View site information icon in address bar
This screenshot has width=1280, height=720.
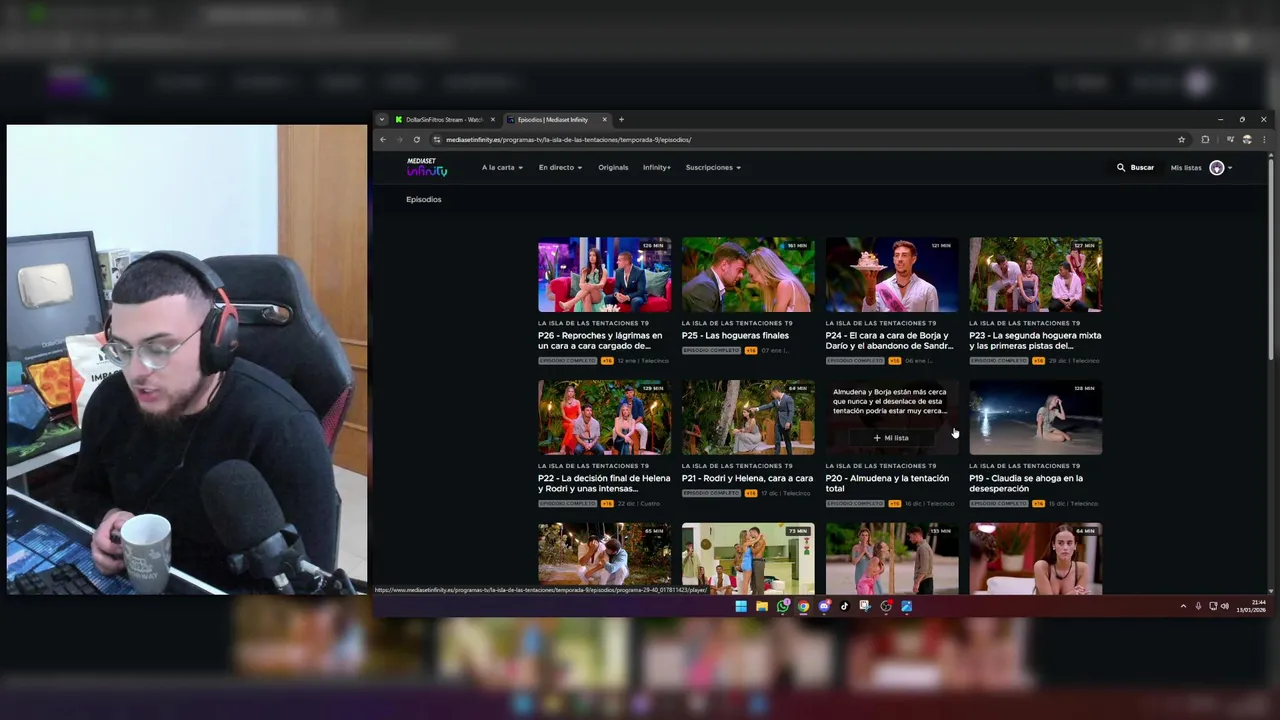(437, 140)
